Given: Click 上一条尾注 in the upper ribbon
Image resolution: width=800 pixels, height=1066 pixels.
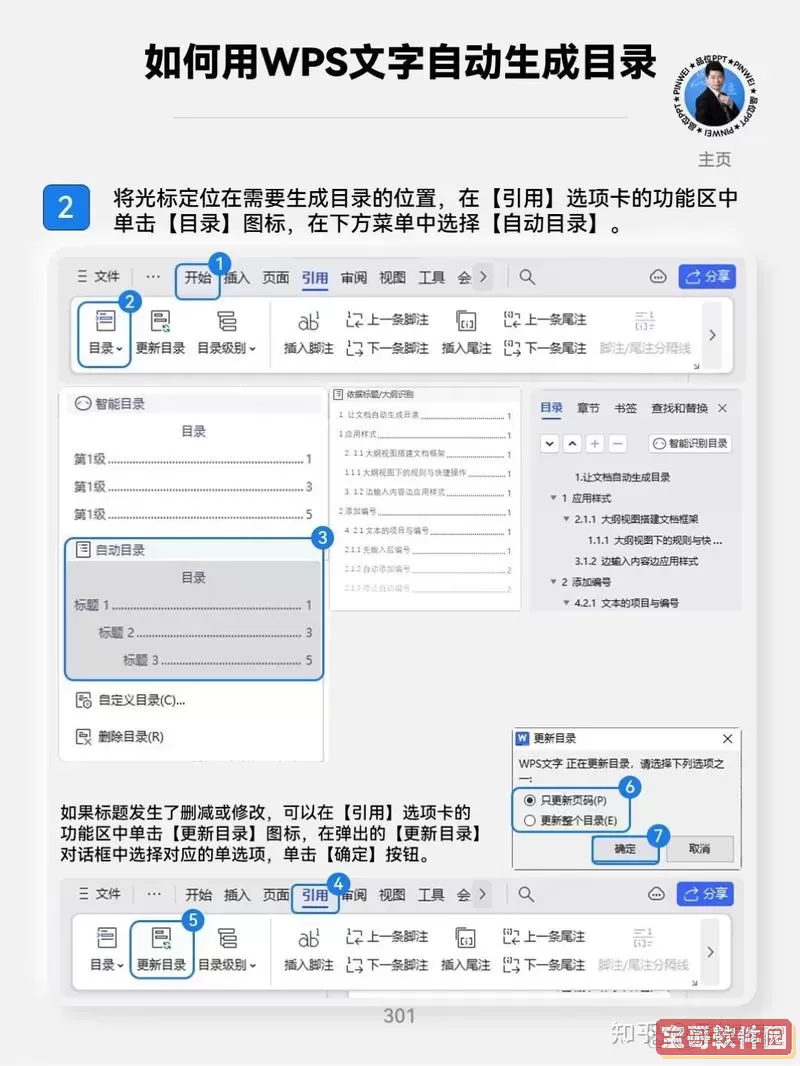Looking at the screenshot, I should [544, 320].
